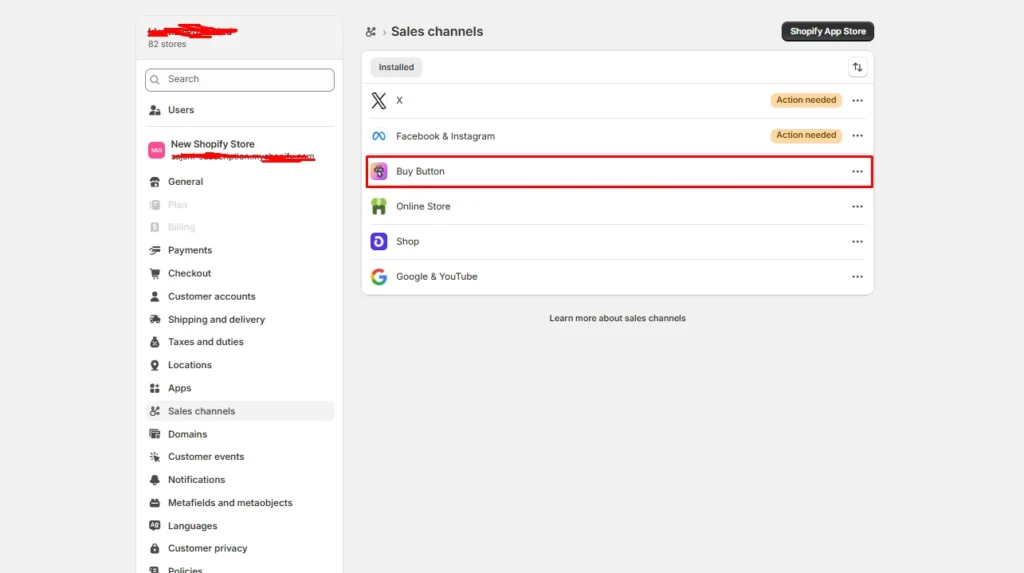Viewport: 1024px width, 573px height.
Task: Click the Notifications bell icon
Action: click(x=155, y=480)
